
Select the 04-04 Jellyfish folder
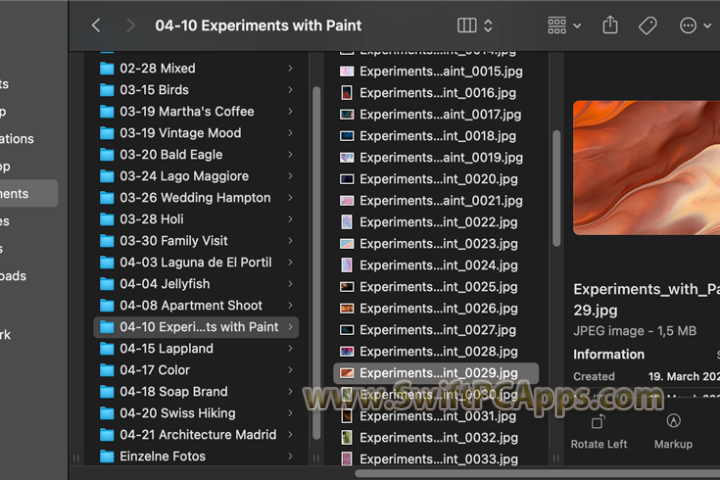197,284
